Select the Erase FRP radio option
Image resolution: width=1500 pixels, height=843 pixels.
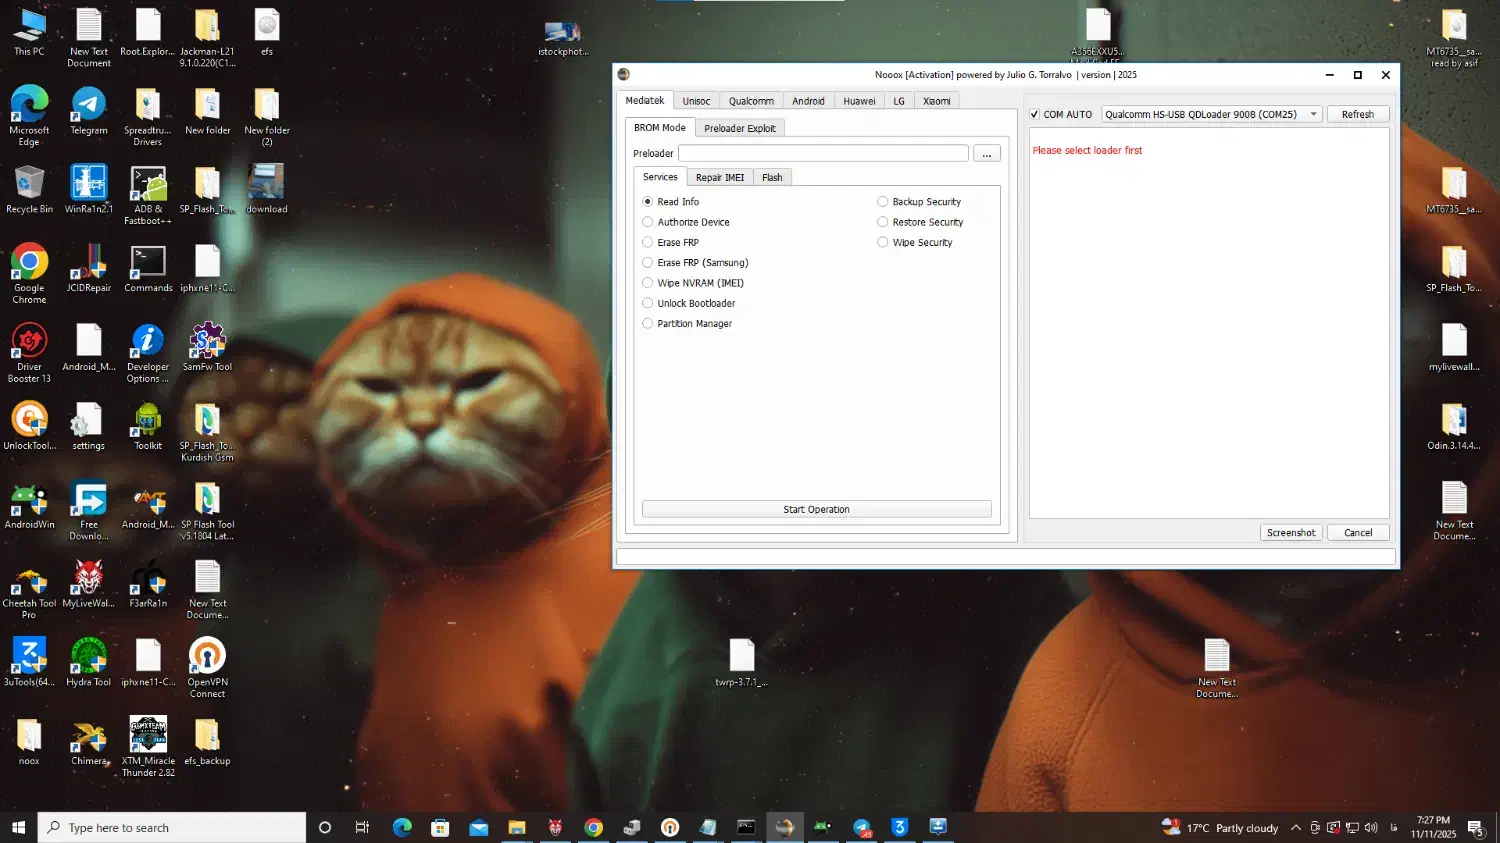click(648, 243)
